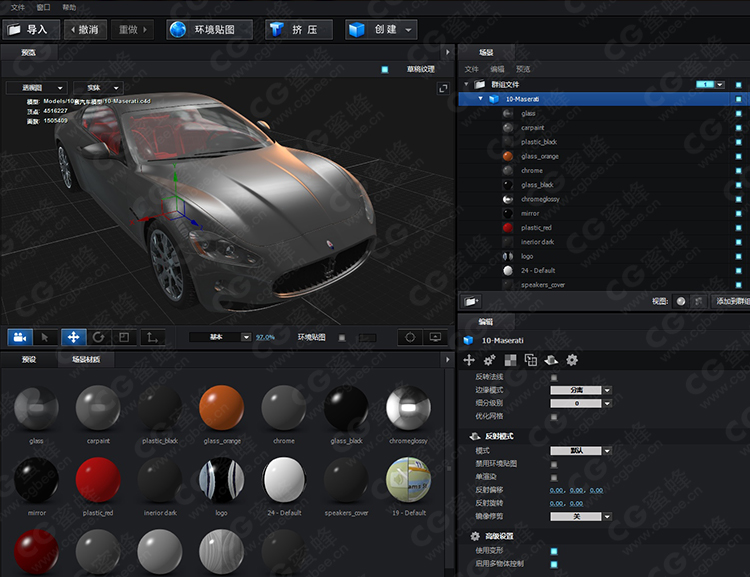The height and width of the screenshot is (577, 750).
Task: Select the camera navigation tool
Action: point(20,337)
